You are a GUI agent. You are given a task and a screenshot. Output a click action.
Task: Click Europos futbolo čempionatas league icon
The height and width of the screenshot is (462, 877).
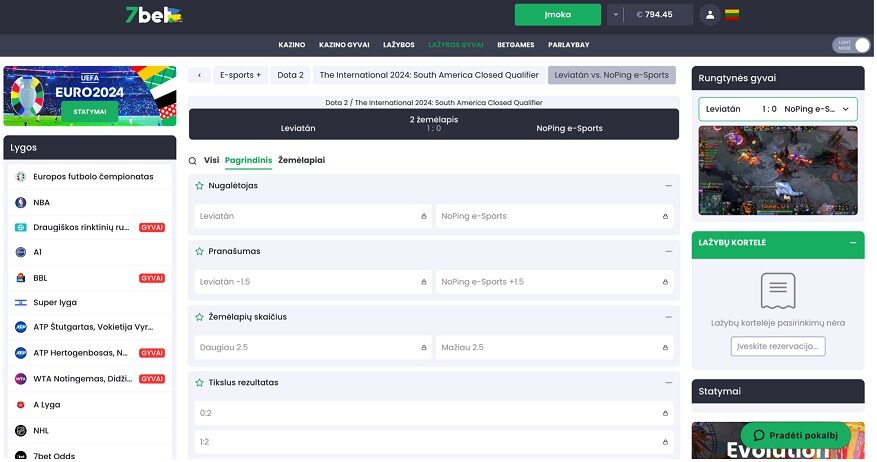pos(21,177)
